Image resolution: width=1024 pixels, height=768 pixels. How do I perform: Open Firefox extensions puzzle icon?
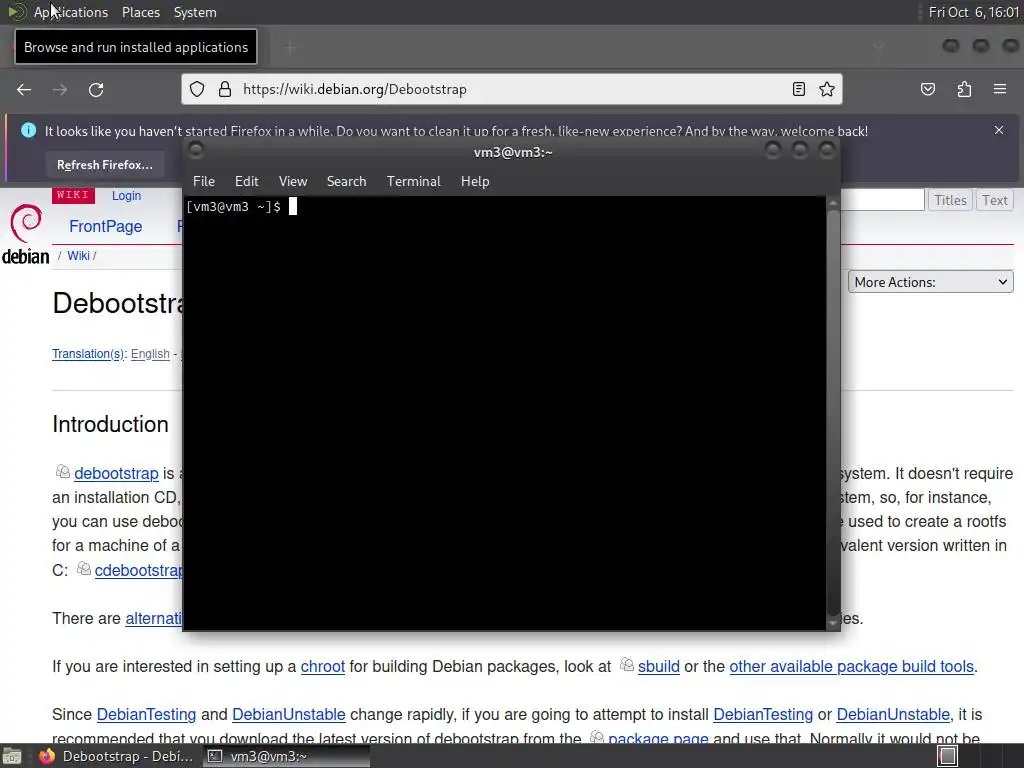click(x=964, y=89)
